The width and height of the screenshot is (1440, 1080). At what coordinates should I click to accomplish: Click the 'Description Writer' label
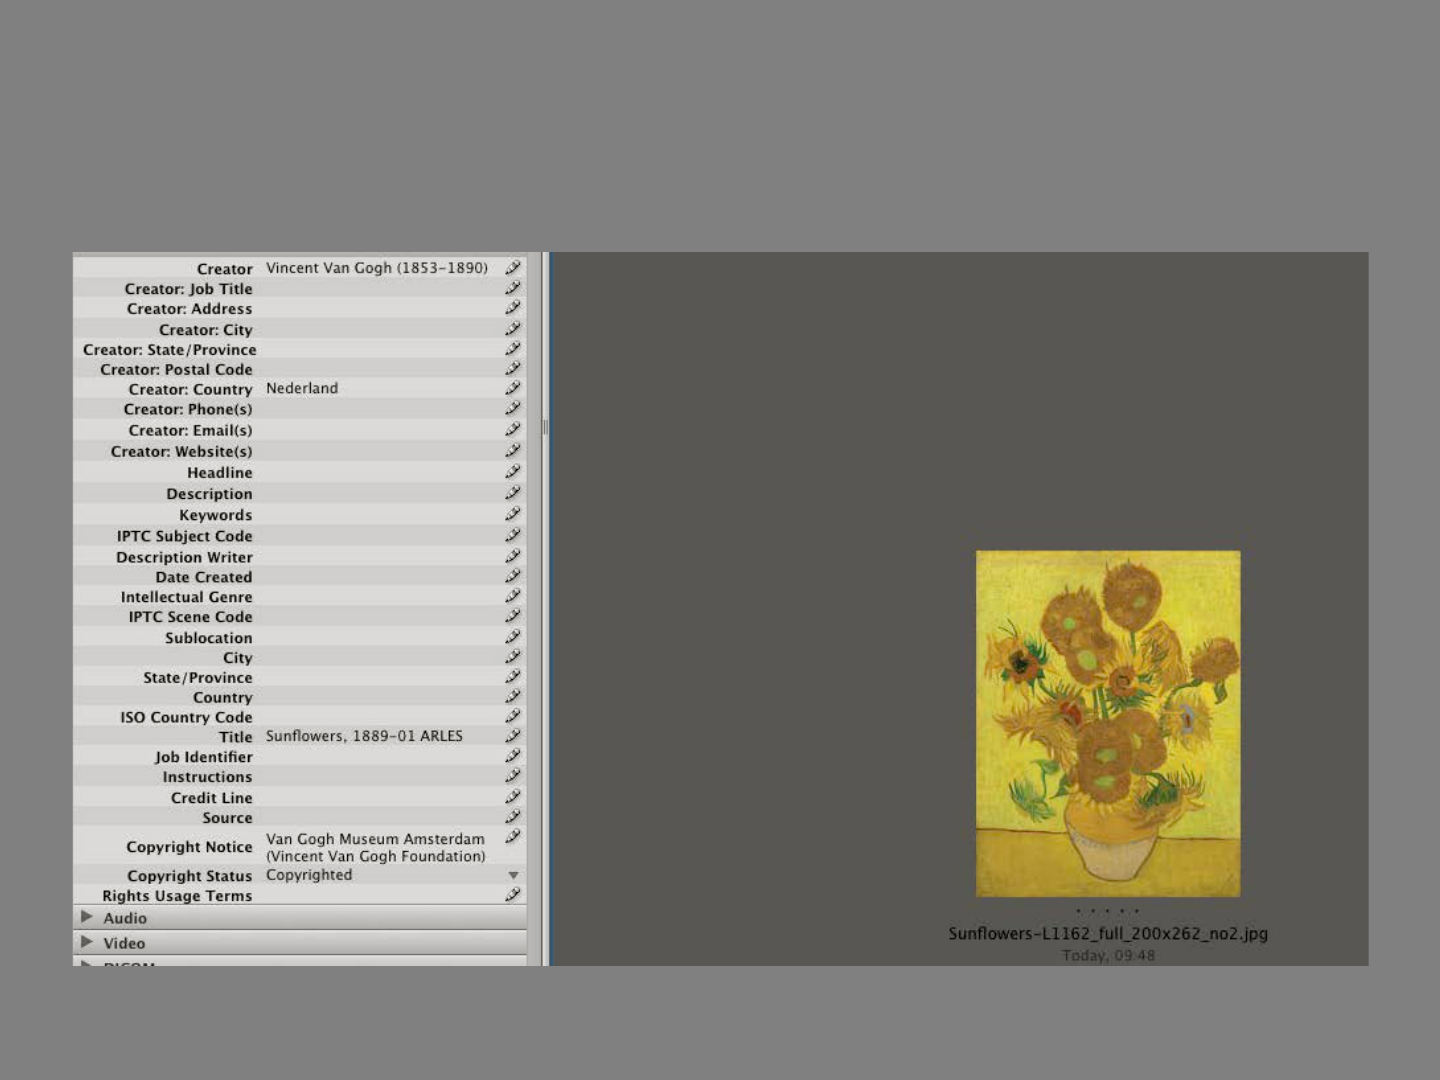coord(185,557)
